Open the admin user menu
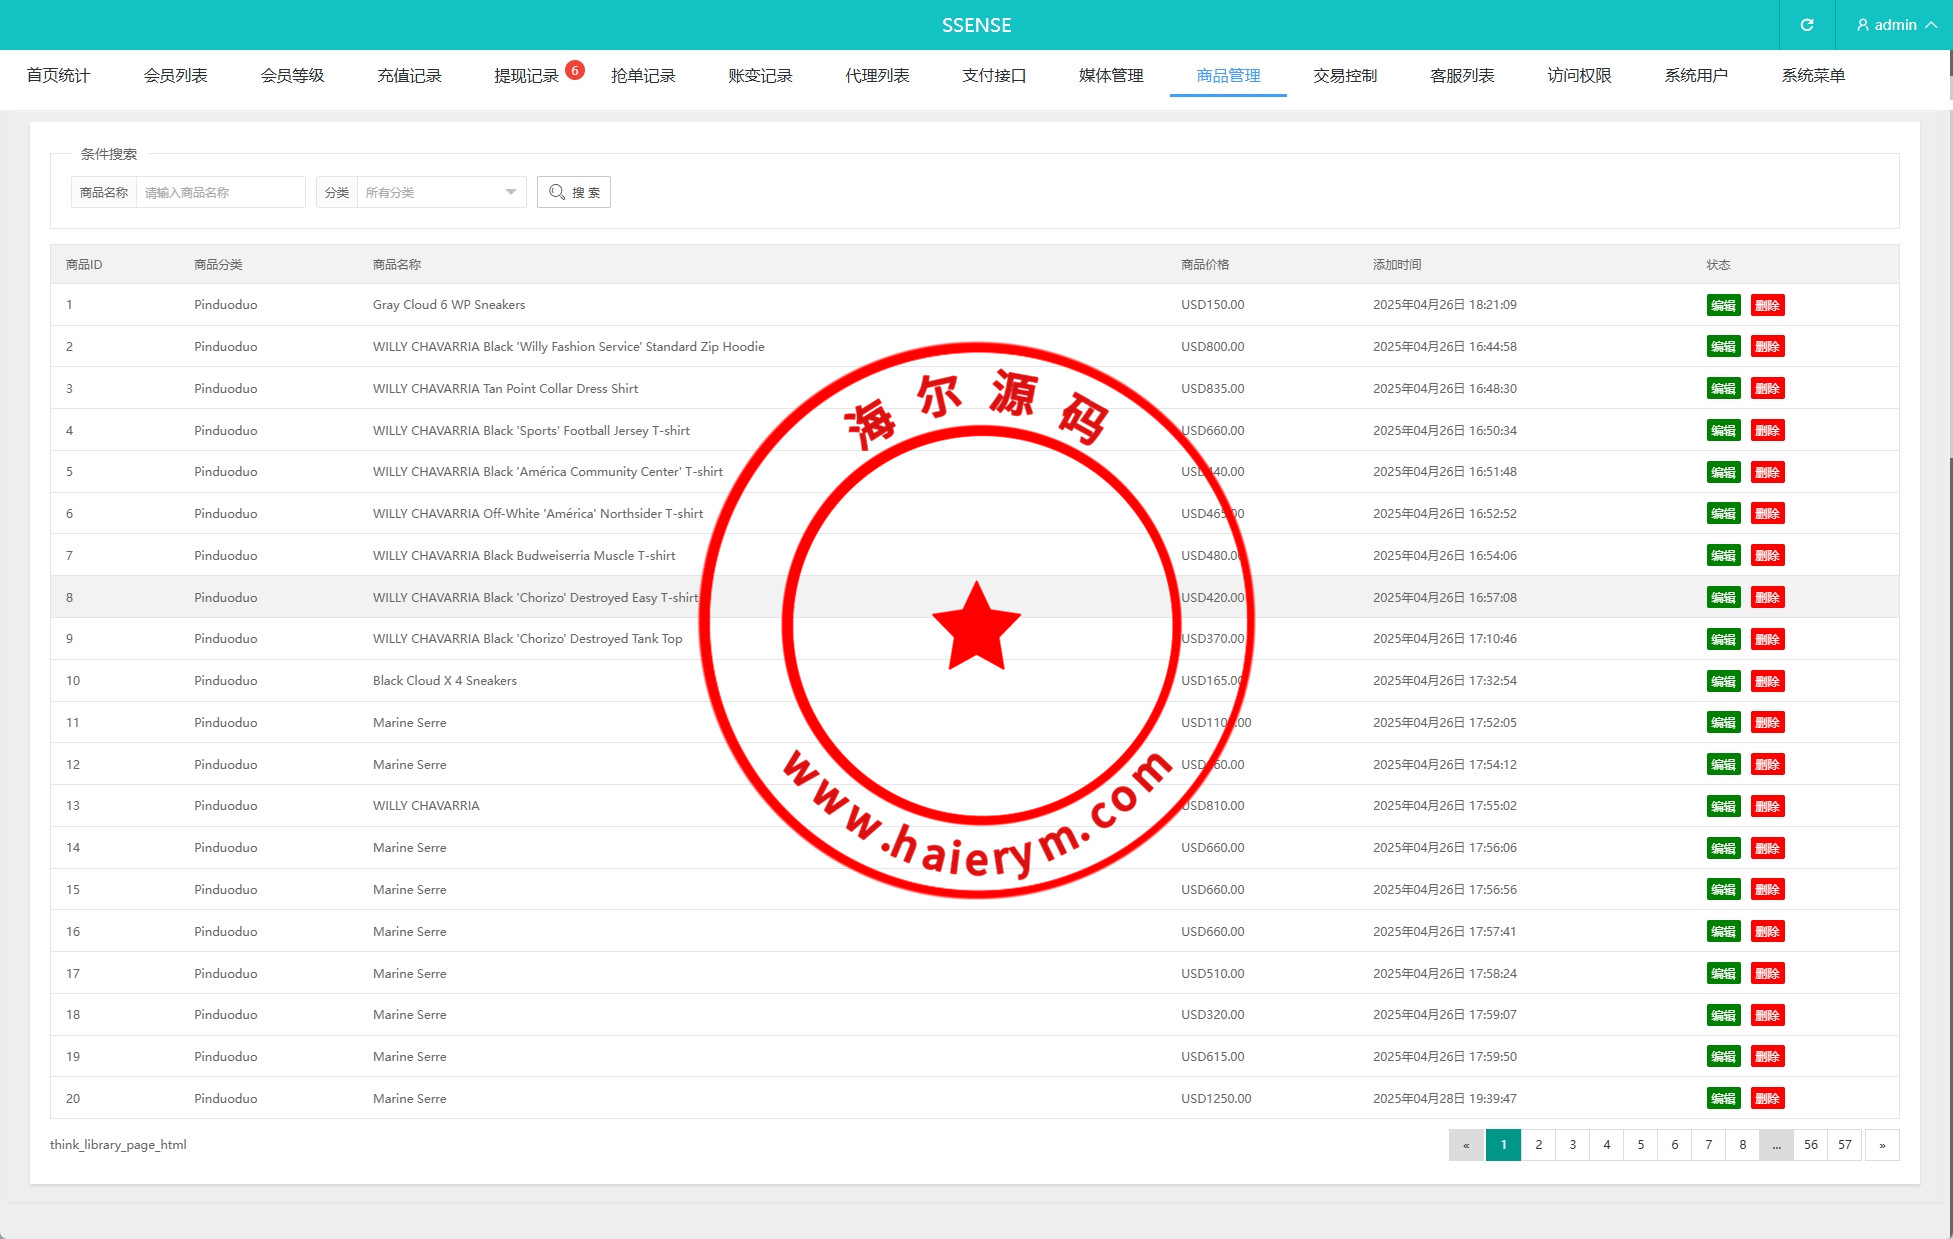 1895,25
